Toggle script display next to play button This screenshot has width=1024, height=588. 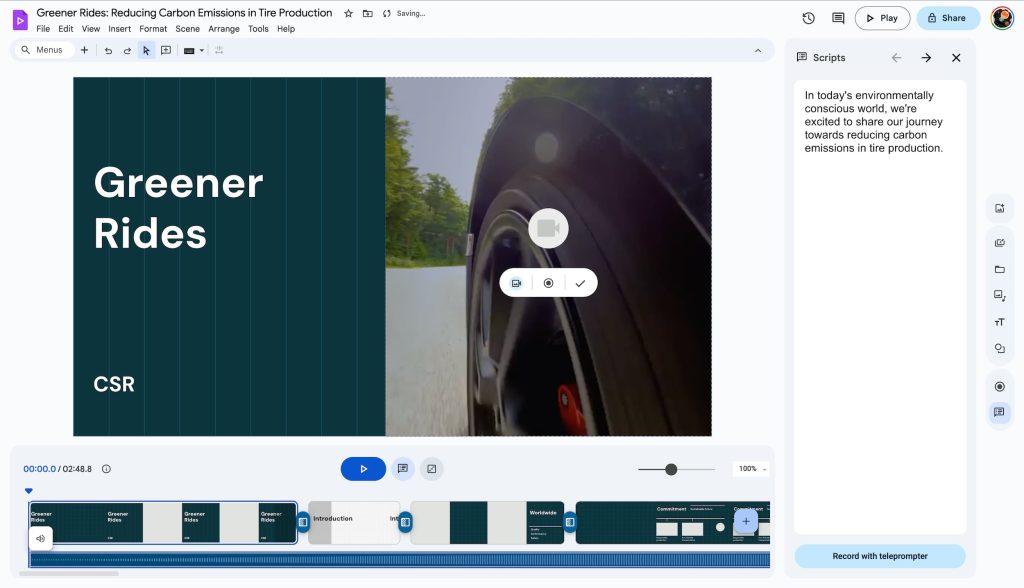point(402,468)
